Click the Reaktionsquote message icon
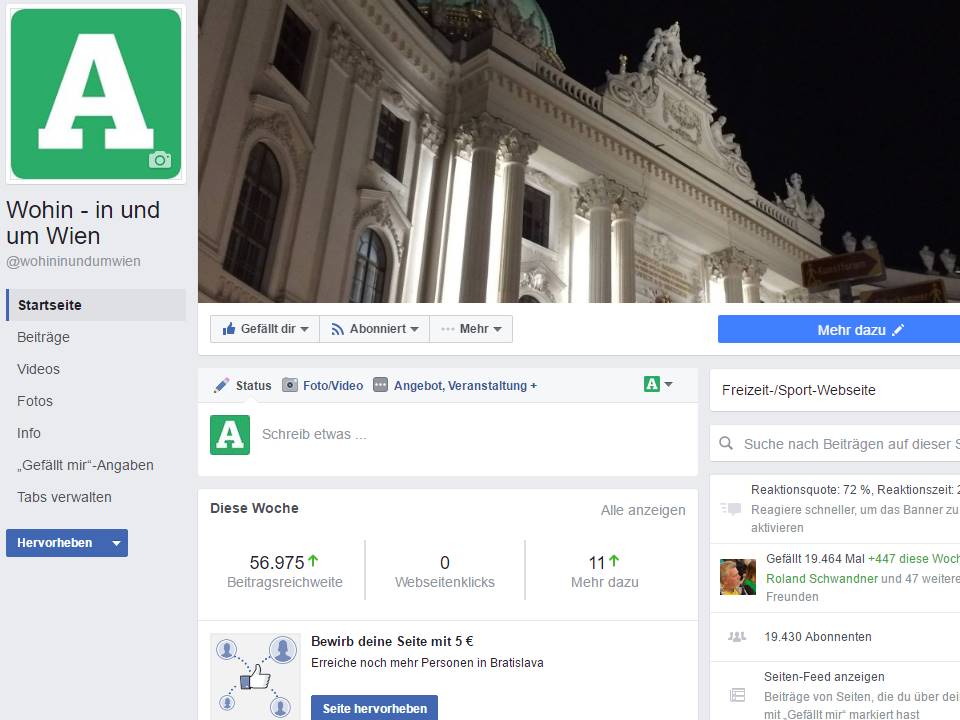 click(x=731, y=509)
